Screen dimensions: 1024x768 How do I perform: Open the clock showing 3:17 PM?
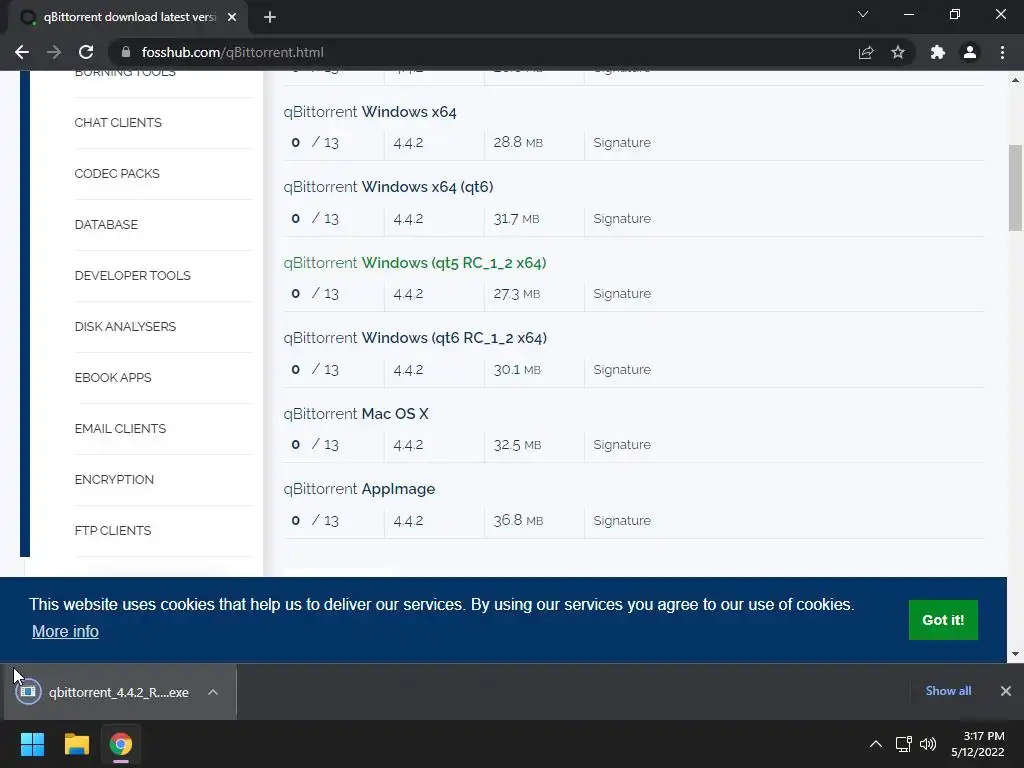[978, 744]
